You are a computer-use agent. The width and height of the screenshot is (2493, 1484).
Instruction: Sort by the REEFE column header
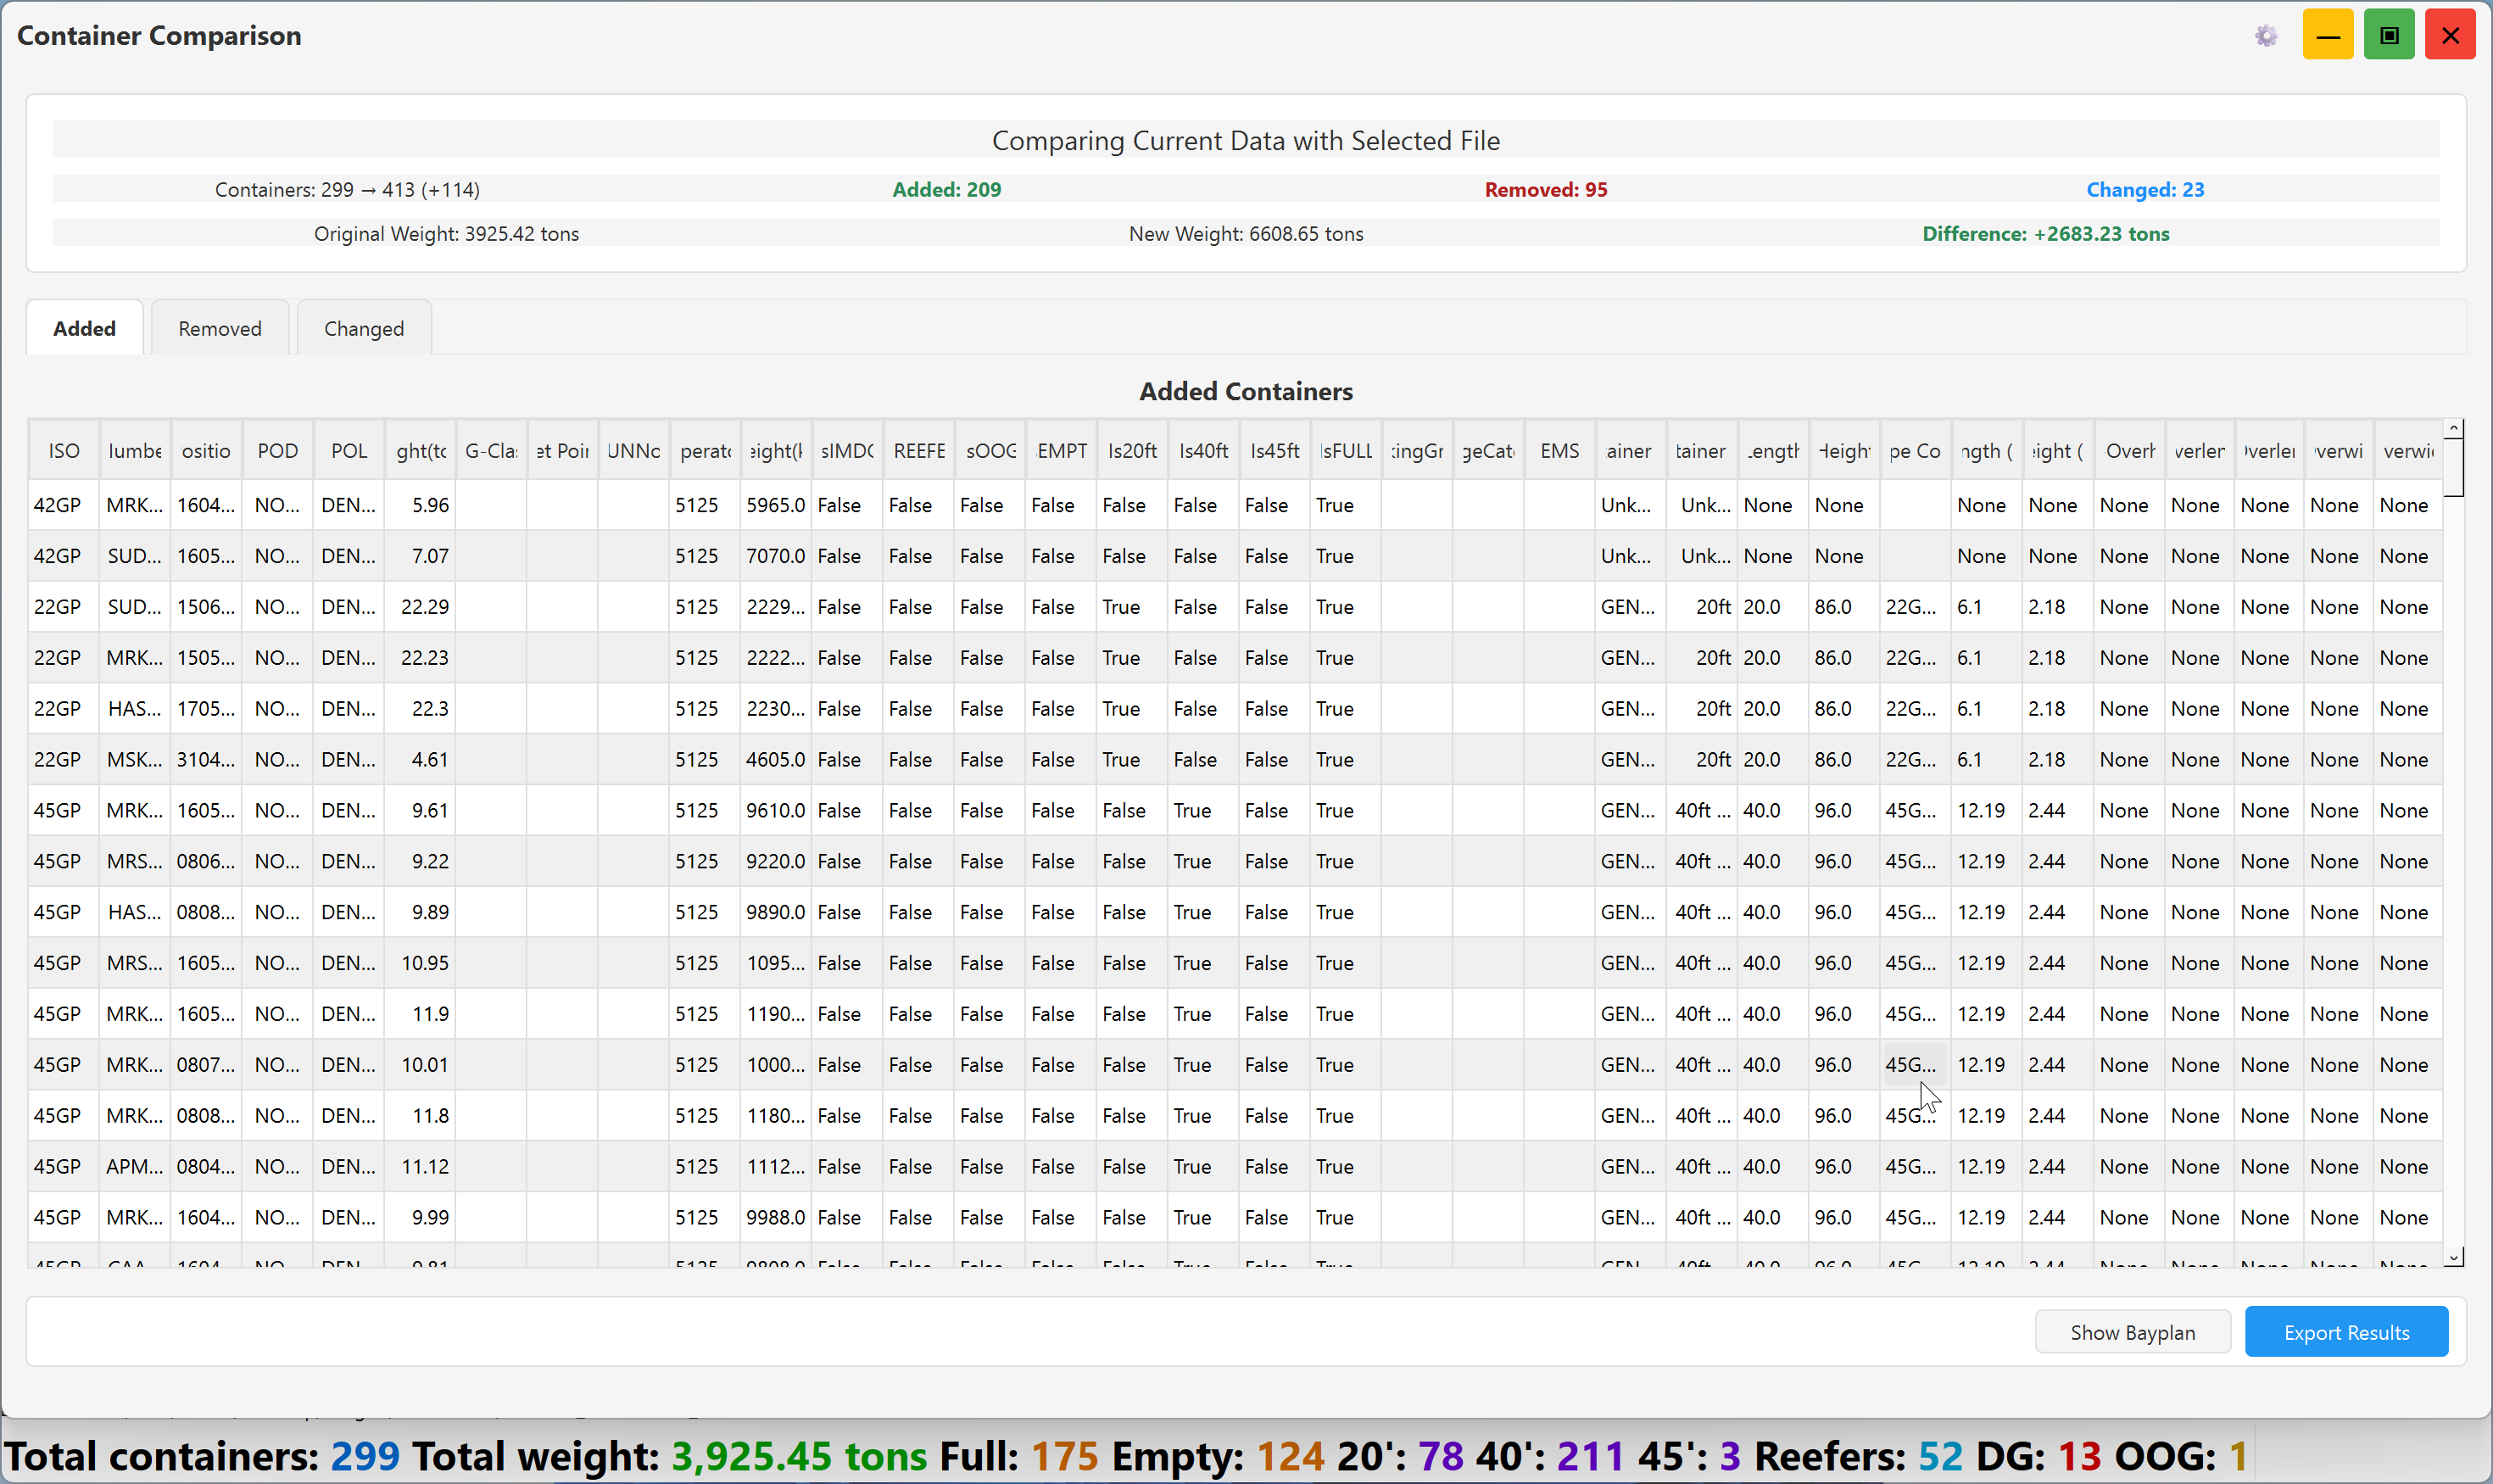(x=919, y=451)
